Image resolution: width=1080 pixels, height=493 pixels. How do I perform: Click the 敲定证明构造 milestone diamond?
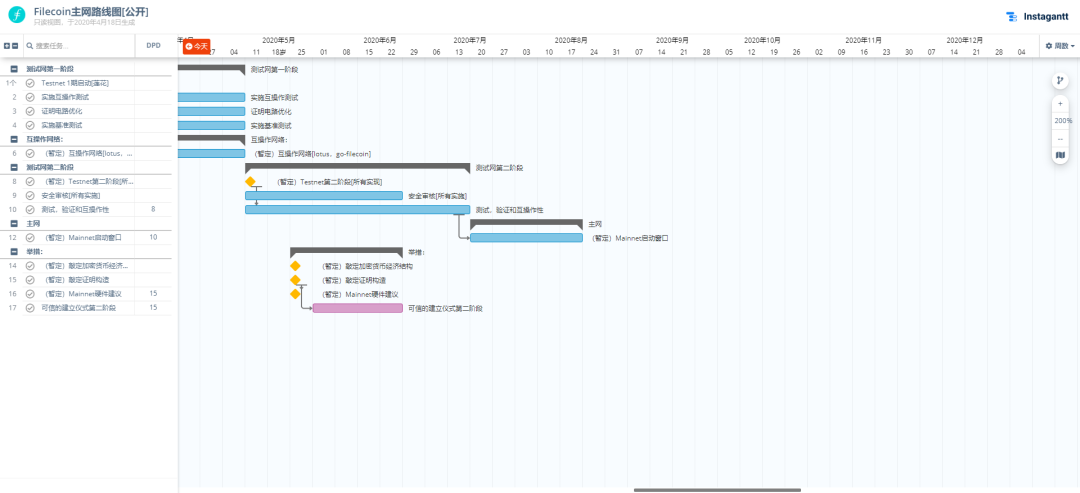coord(295,280)
